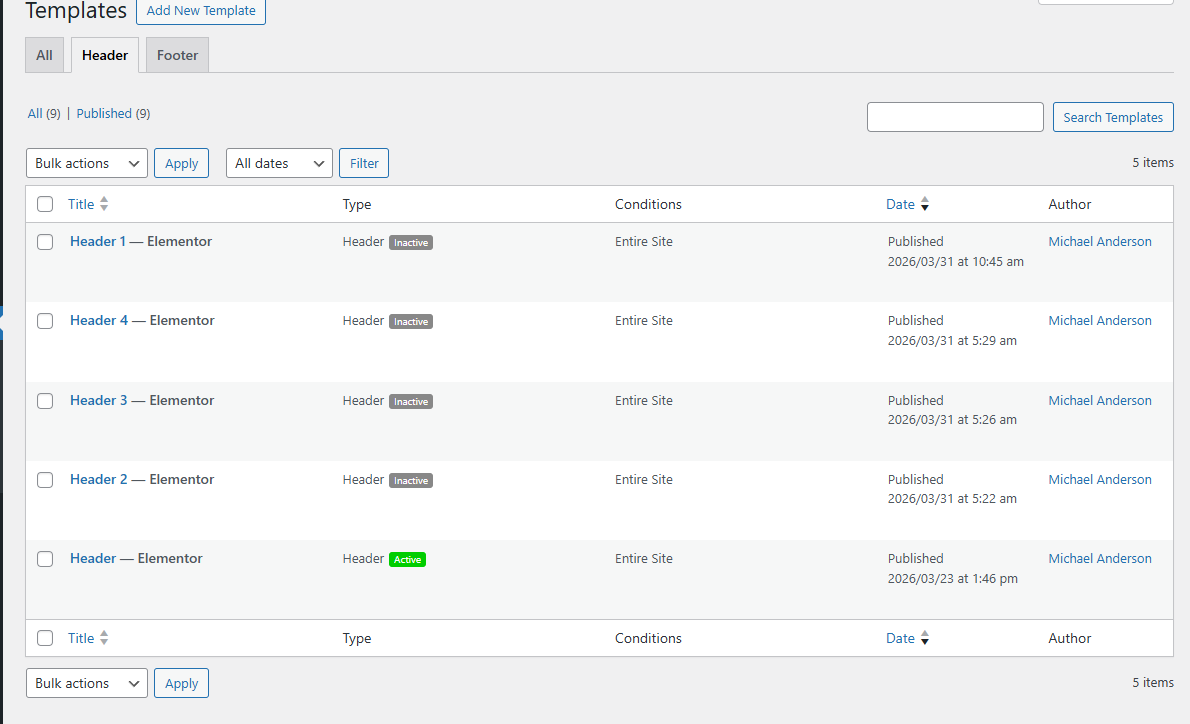
Task: Check the checkbox for Header — Elementor
Action: 44,559
